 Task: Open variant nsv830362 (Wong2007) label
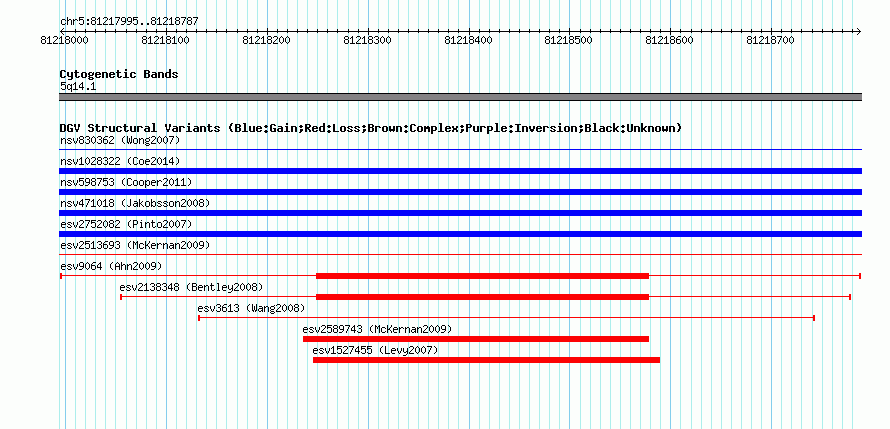pos(120,140)
